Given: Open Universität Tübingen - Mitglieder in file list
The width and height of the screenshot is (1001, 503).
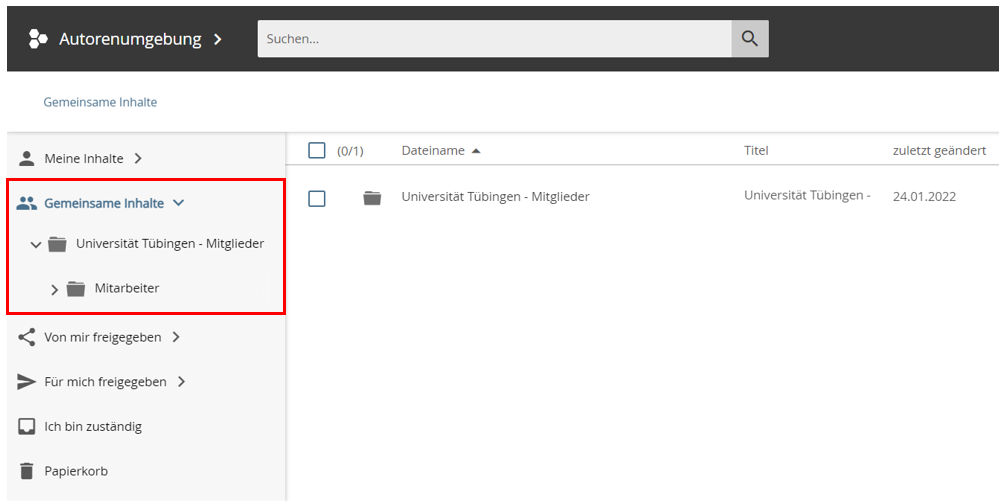Looking at the screenshot, I should pyautogui.click(x=495, y=197).
